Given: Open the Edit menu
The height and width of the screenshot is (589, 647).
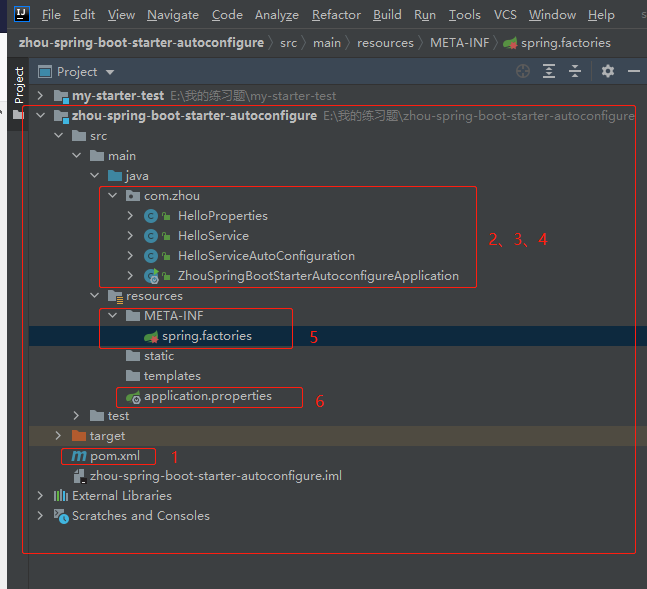Looking at the screenshot, I should [x=84, y=15].
